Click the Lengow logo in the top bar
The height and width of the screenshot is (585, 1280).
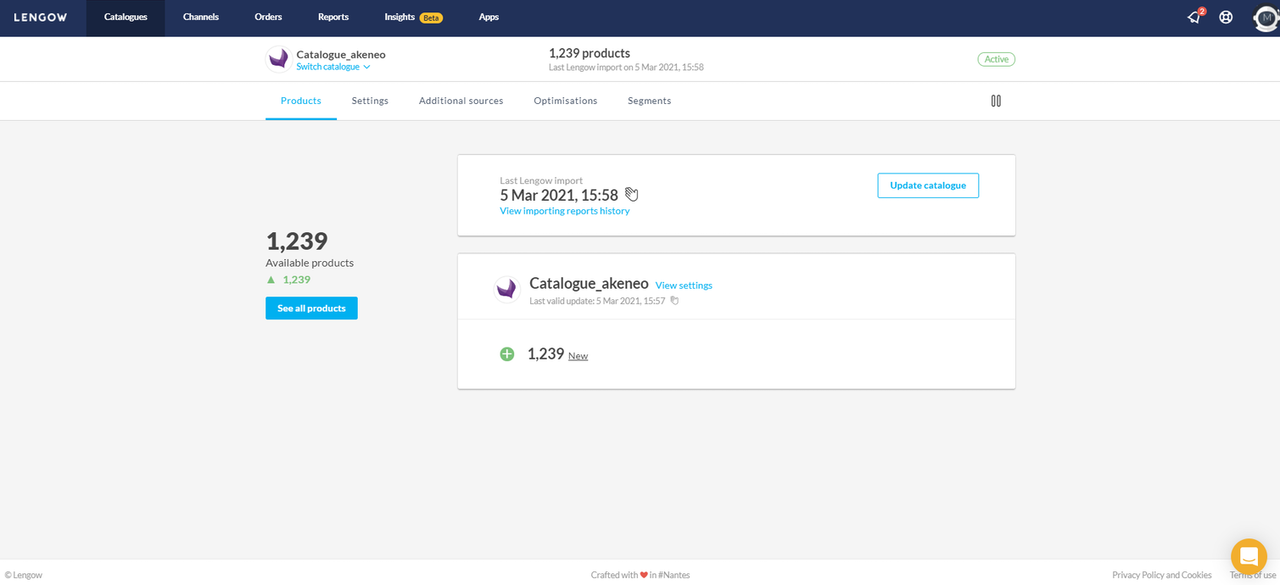(41, 17)
